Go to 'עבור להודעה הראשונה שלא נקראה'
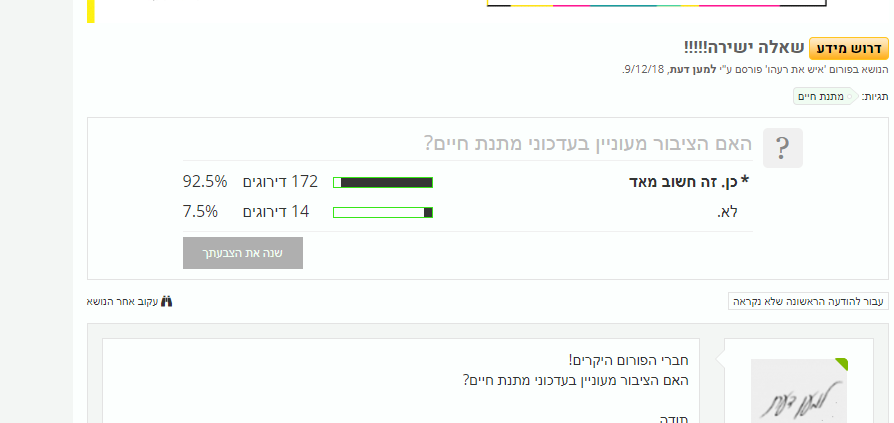The image size is (894, 423). [x=808, y=301]
